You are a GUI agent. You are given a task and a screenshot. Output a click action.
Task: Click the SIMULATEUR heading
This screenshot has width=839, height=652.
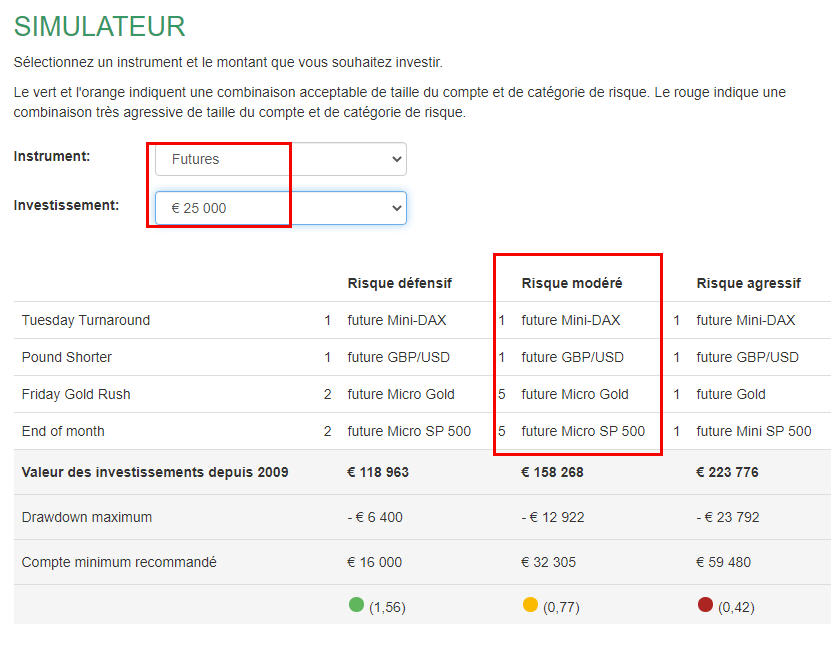pyautogui.click(x=100, y=26)
